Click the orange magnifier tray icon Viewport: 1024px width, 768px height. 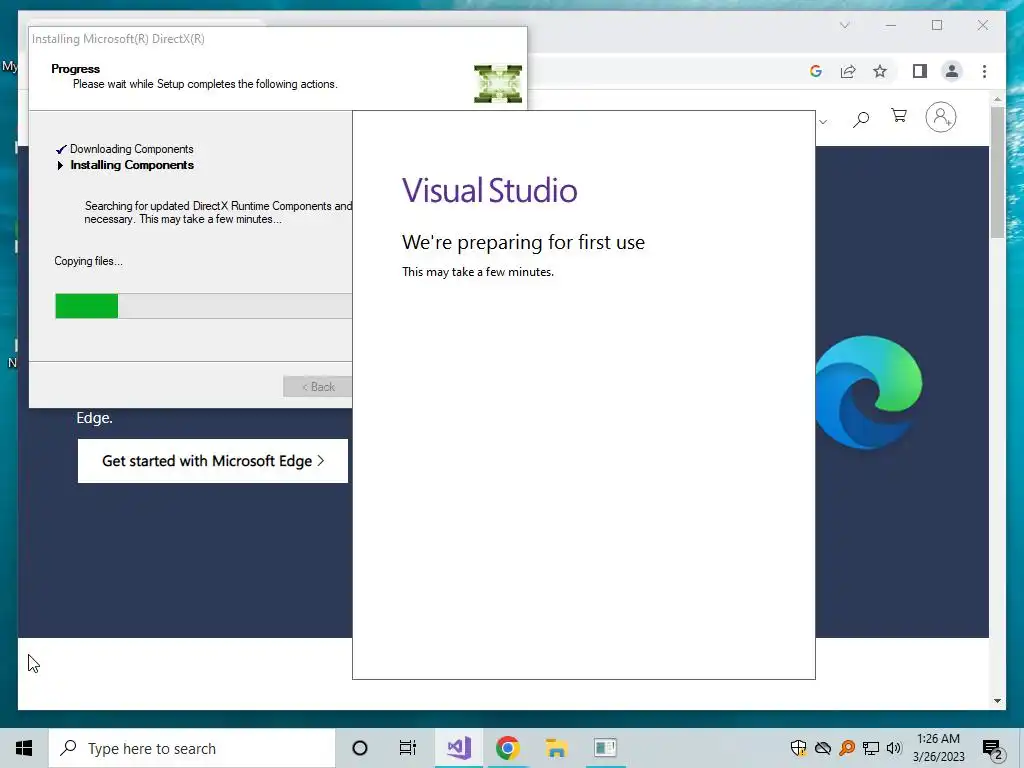click(x=847, y=748)
